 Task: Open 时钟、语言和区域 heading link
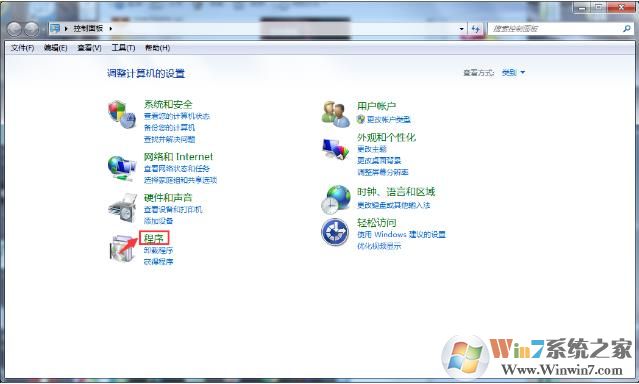tap(396, 192)
